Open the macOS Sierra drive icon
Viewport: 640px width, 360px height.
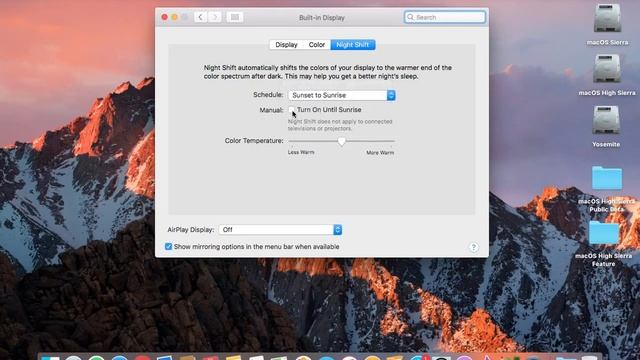click(607, 18)
